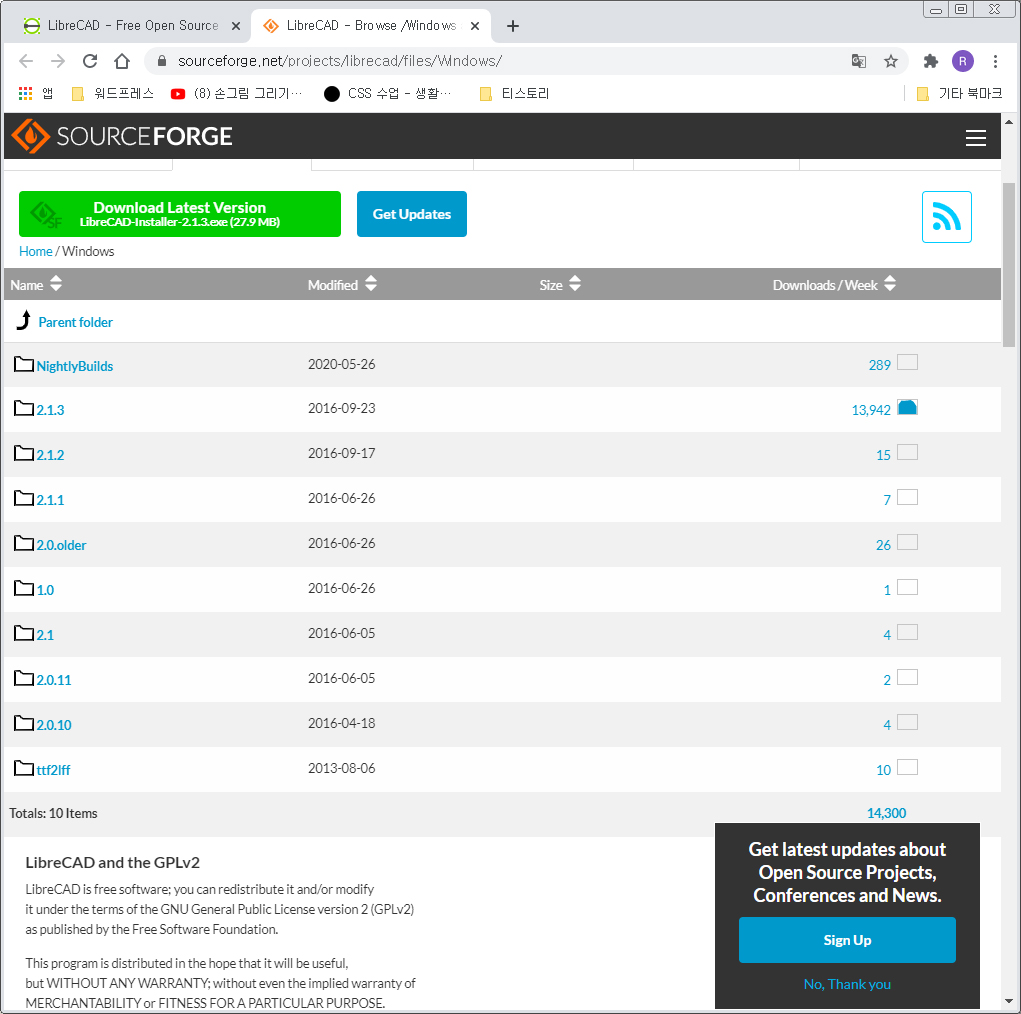Open the profile avatar R
1021x1014 pixels.
tap(962, 61)
